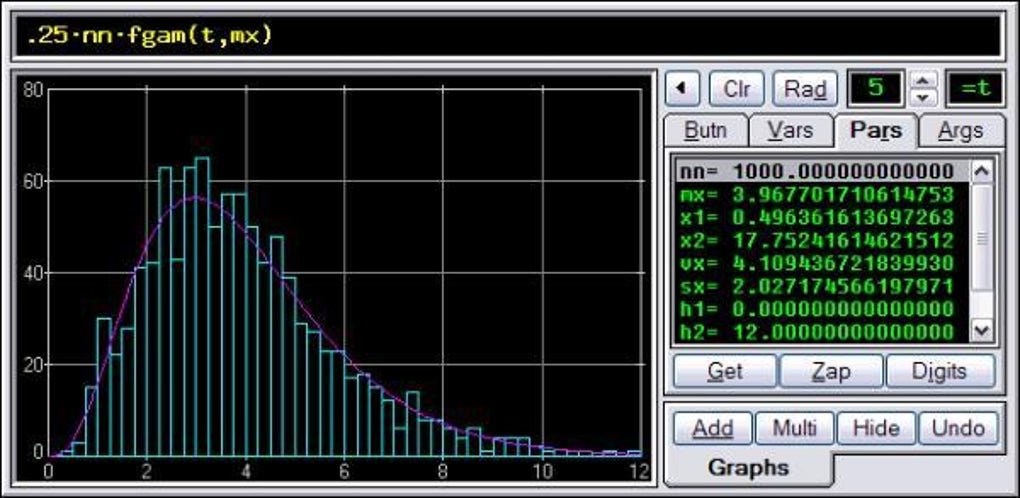Click the digit count field showing 5
Image resolution: width=1020 pixels, height=498 pixels.
[x=876, y=88]
